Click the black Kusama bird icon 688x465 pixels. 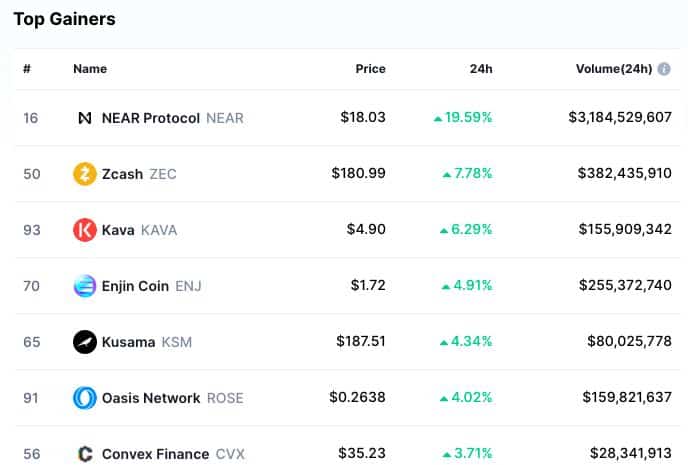pyautogui.click(x=85, y=342)
